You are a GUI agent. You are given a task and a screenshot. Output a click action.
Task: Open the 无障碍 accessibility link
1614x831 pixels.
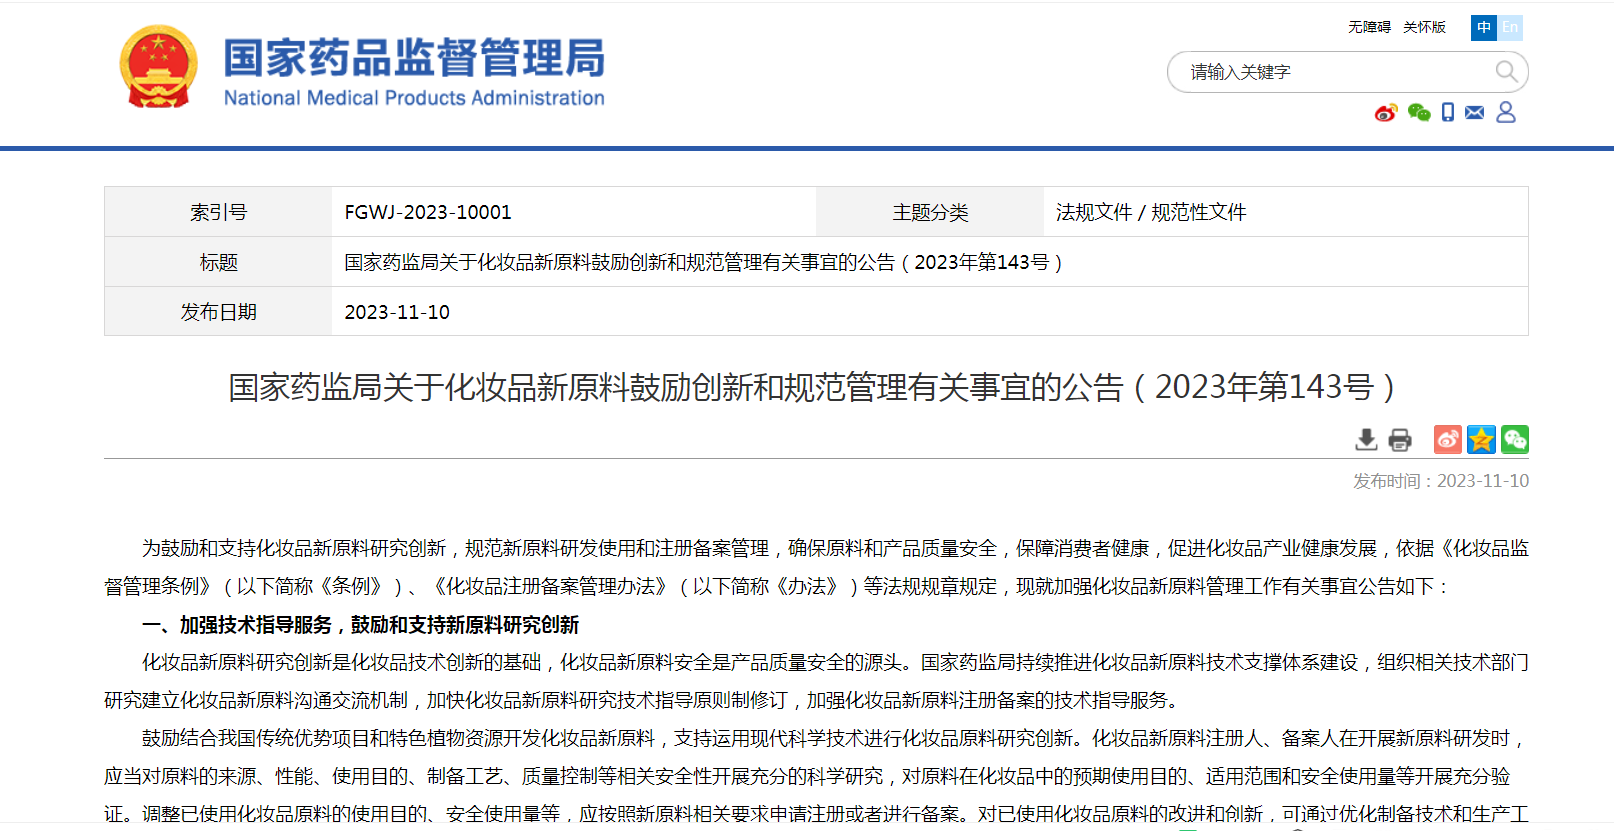[1369, 27]
